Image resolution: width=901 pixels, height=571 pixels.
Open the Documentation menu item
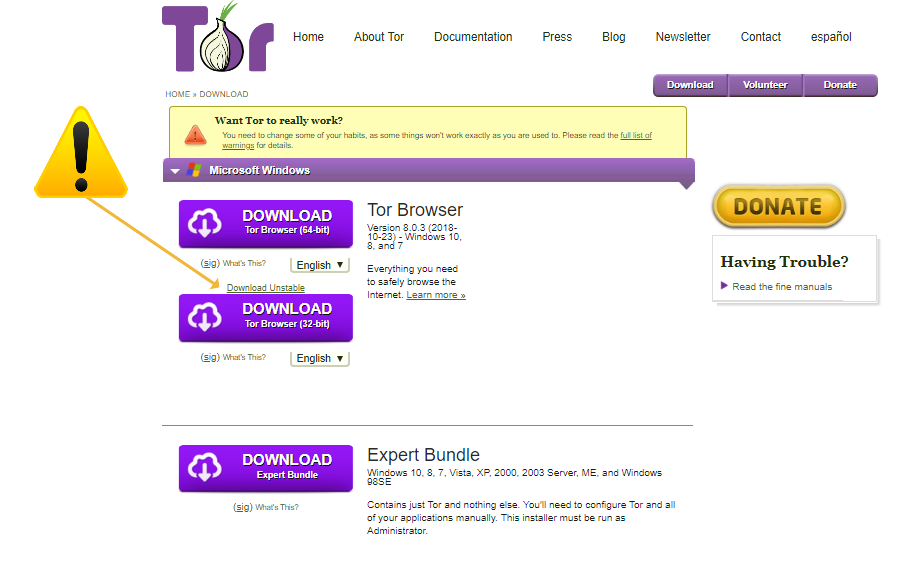pos(473,37)
